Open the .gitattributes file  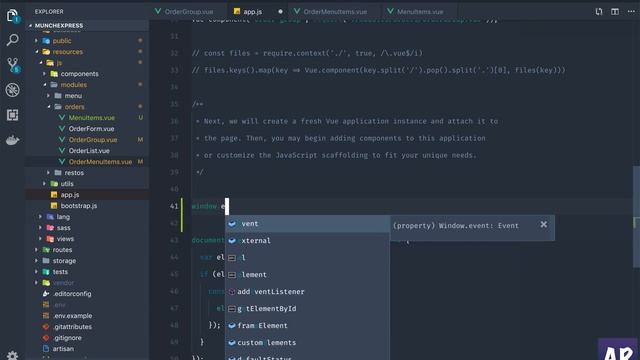[87, 327]
